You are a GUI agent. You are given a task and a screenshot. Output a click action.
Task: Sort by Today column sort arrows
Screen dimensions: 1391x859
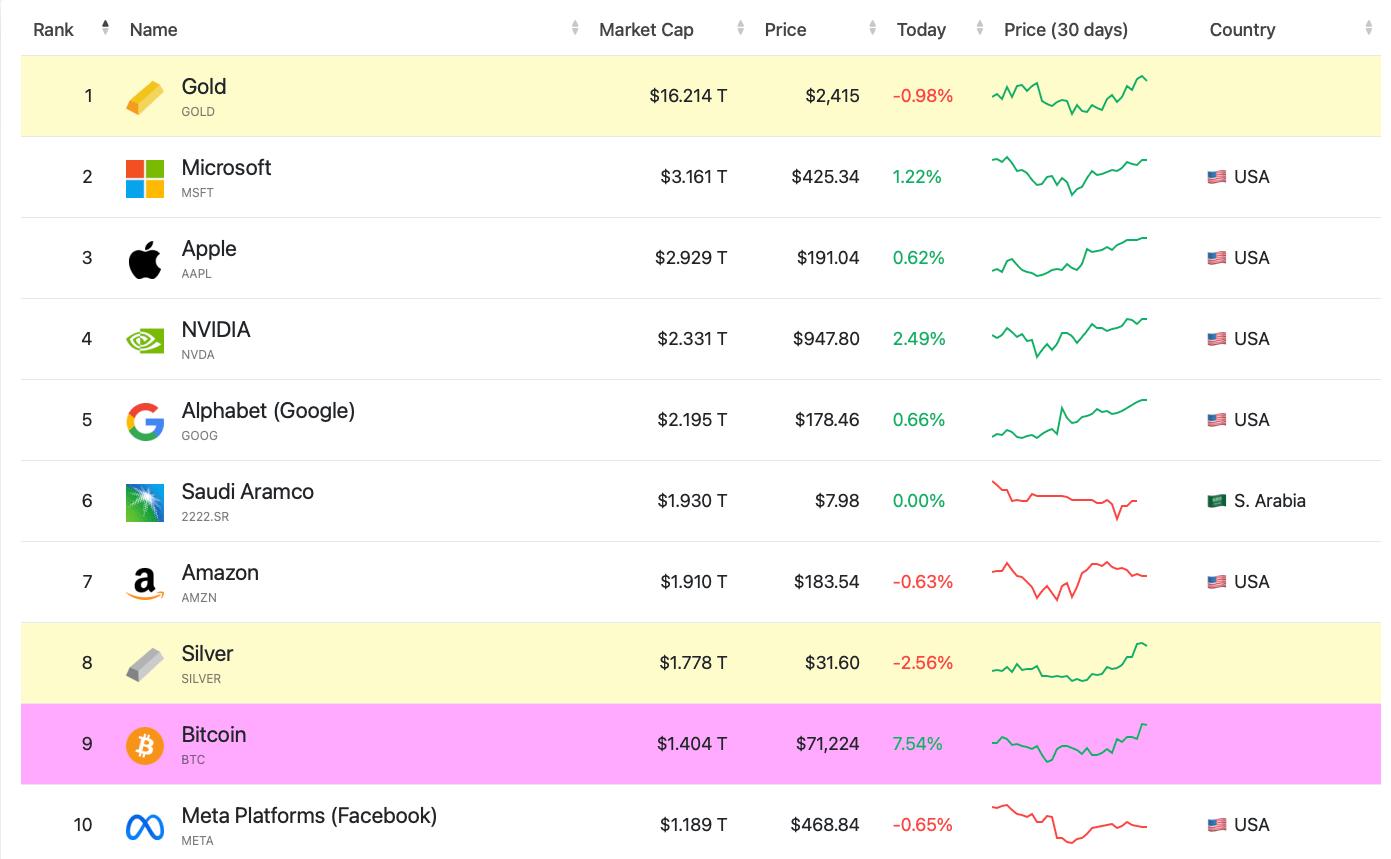(980, 29)
